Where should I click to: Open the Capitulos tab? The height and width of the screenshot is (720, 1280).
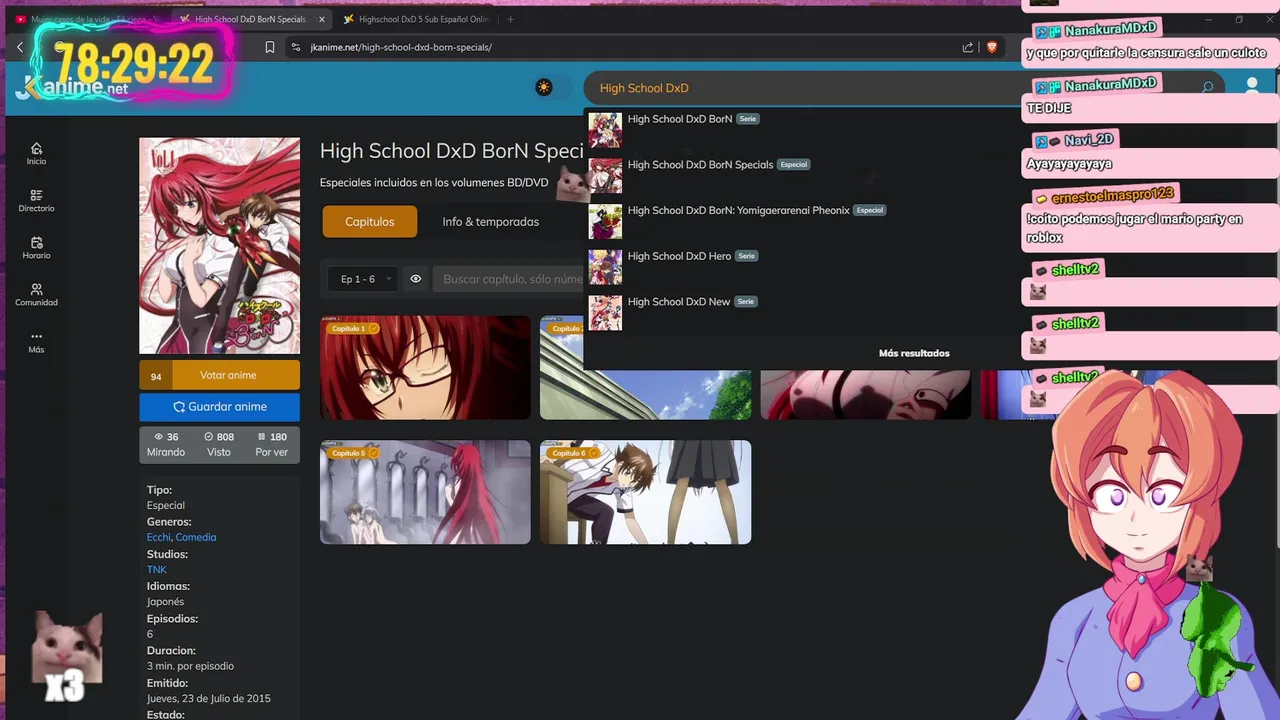(369, 222)
